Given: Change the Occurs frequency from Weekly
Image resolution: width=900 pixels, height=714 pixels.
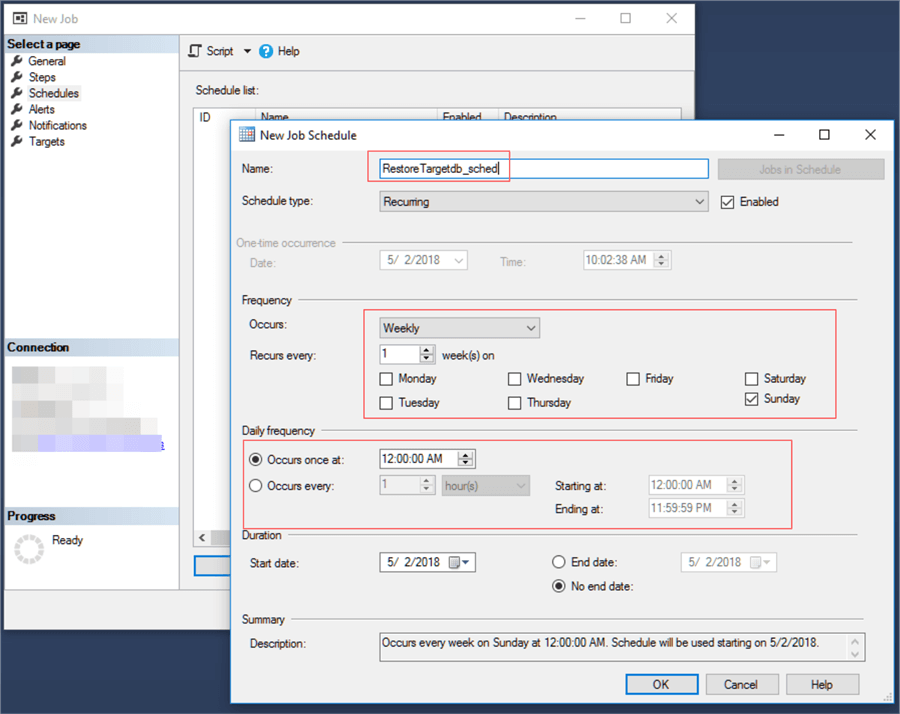Looking at the screenshot, I should [529, 327].
